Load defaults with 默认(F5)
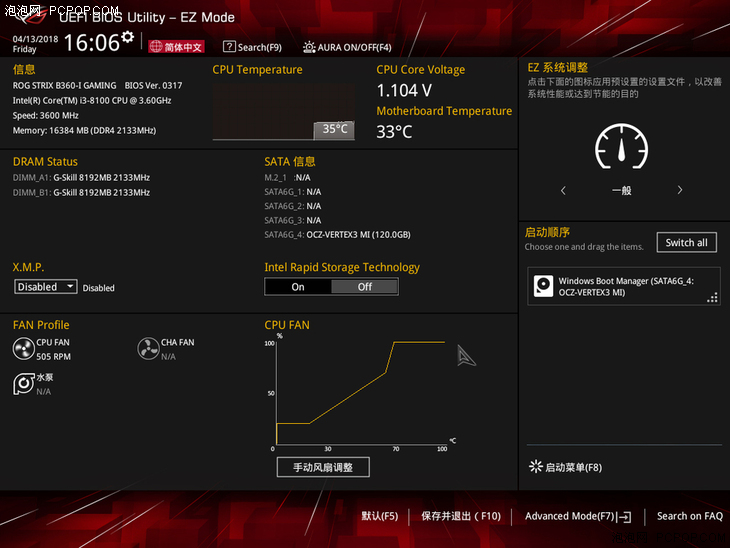 (x=380, y=516)
